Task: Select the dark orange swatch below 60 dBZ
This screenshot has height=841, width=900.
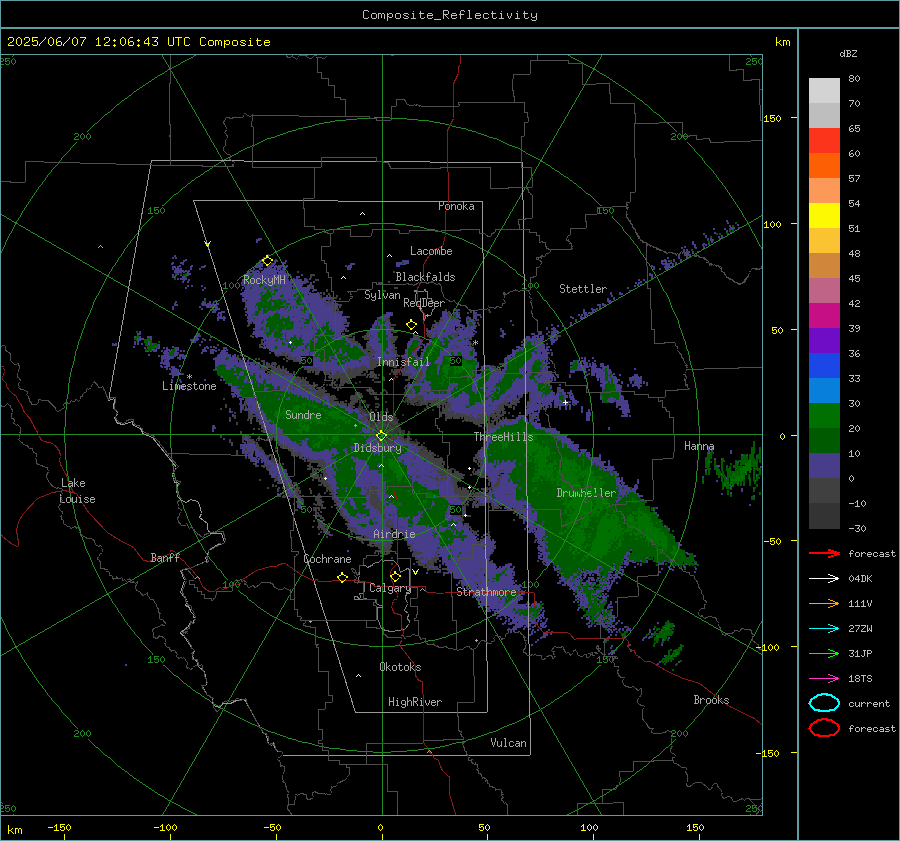Action: coord(824,166)
